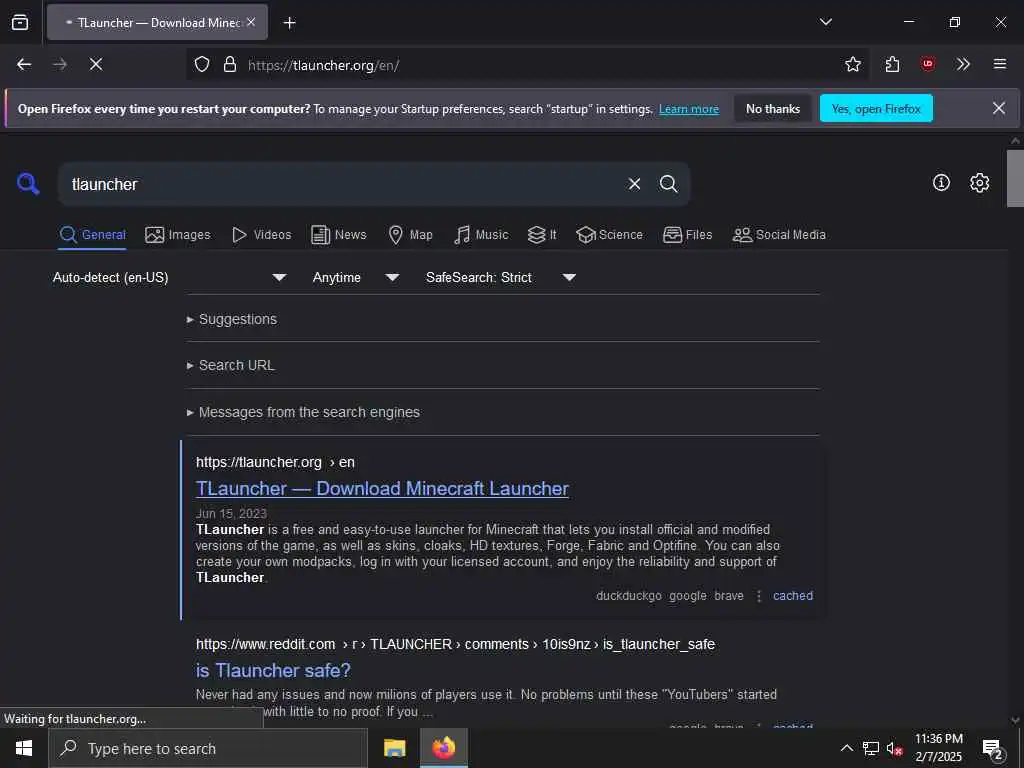Screen dimensions: 1024x768
Task: Open uBlock Origin extension icon
Action: click(927, 64)
